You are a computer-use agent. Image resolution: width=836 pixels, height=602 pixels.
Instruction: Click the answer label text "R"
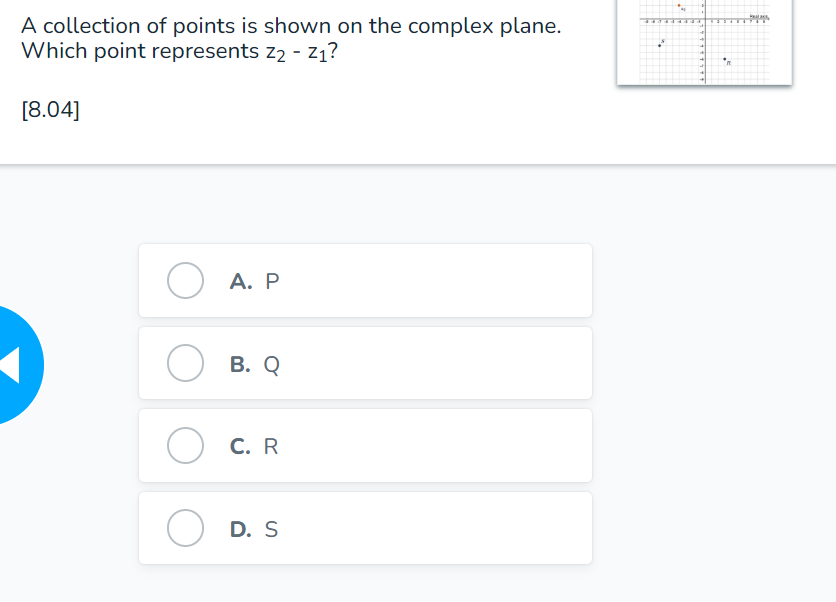pyautogui.click(x=270, y=445)
